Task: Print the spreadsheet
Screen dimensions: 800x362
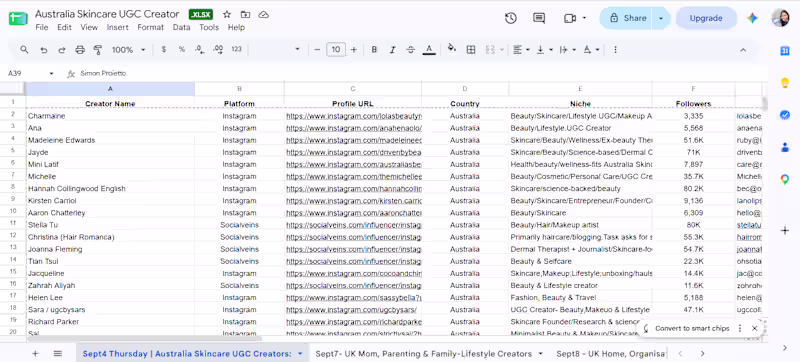Action: 80,49
